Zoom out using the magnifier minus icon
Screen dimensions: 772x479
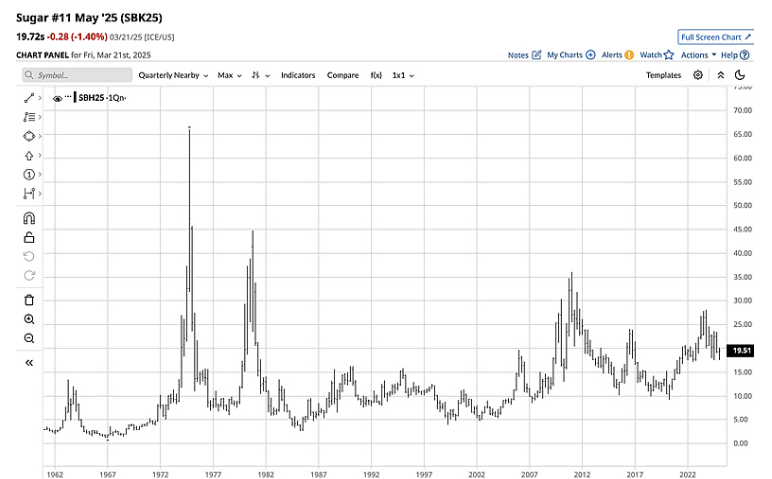28,339
